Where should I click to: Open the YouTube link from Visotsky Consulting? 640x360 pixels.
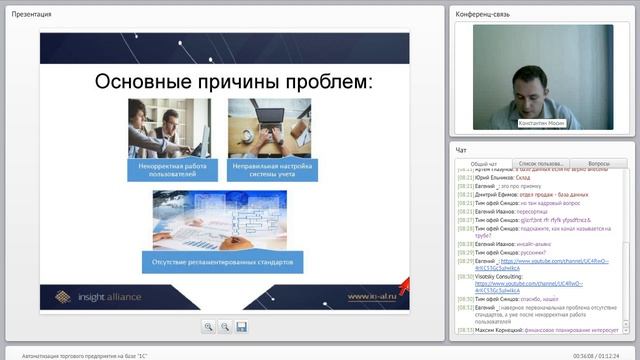(529, 287)
